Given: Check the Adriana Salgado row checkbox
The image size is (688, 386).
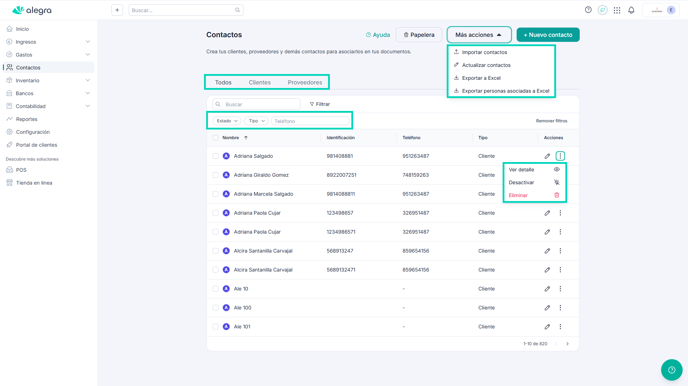Looking at the screenshot, I should [215, 156].
